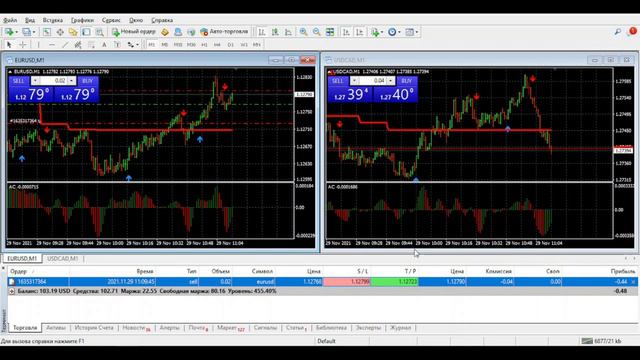Click the Новый ордер button
The image size is (640, 360).
(134, 32)
